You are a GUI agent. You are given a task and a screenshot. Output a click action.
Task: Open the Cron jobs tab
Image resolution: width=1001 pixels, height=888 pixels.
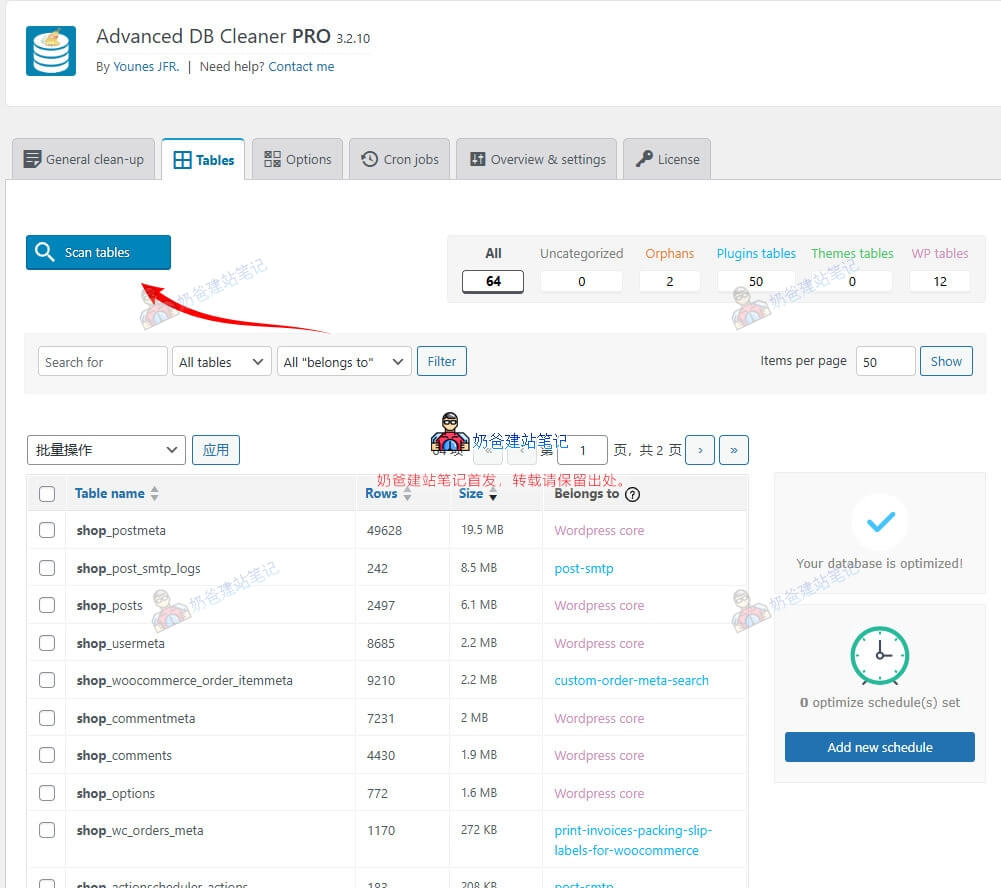coord(399,159)
